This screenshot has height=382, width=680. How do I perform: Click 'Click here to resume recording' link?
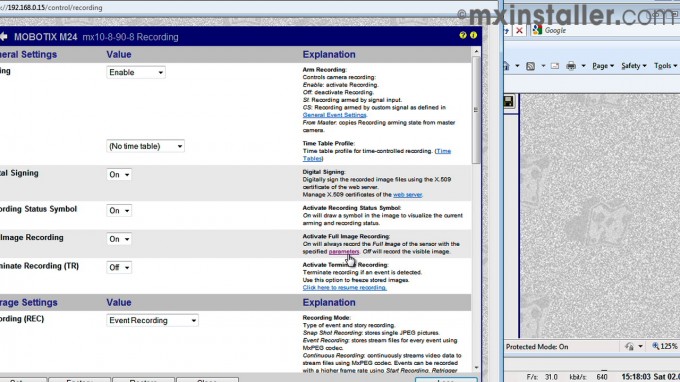(345, 287)
